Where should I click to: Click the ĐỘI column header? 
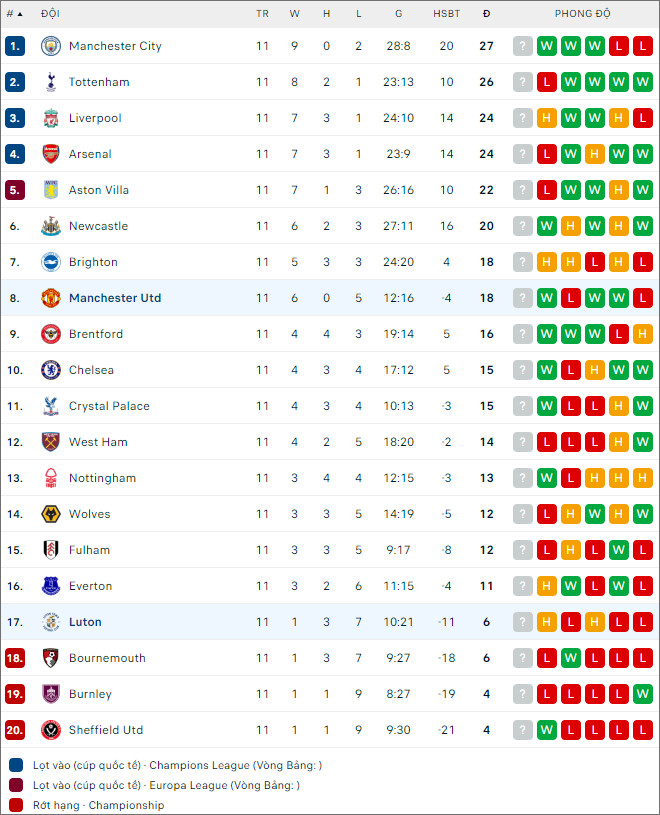click(x=50, y=14)
